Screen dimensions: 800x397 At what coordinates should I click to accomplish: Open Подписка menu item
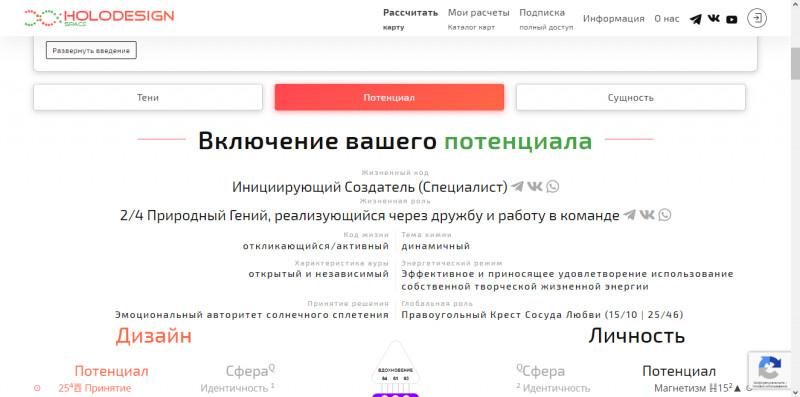[546, 19]
